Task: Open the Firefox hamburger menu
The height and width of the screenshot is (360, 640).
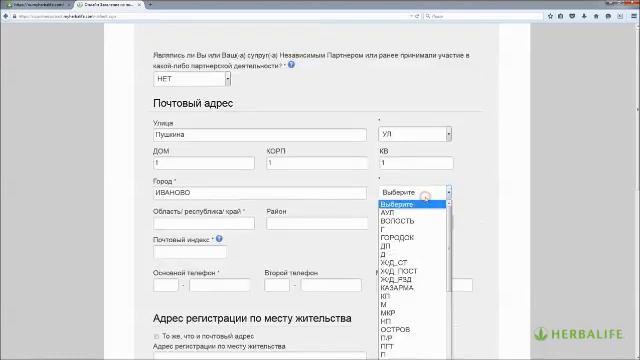Action: tap(634, 16)
